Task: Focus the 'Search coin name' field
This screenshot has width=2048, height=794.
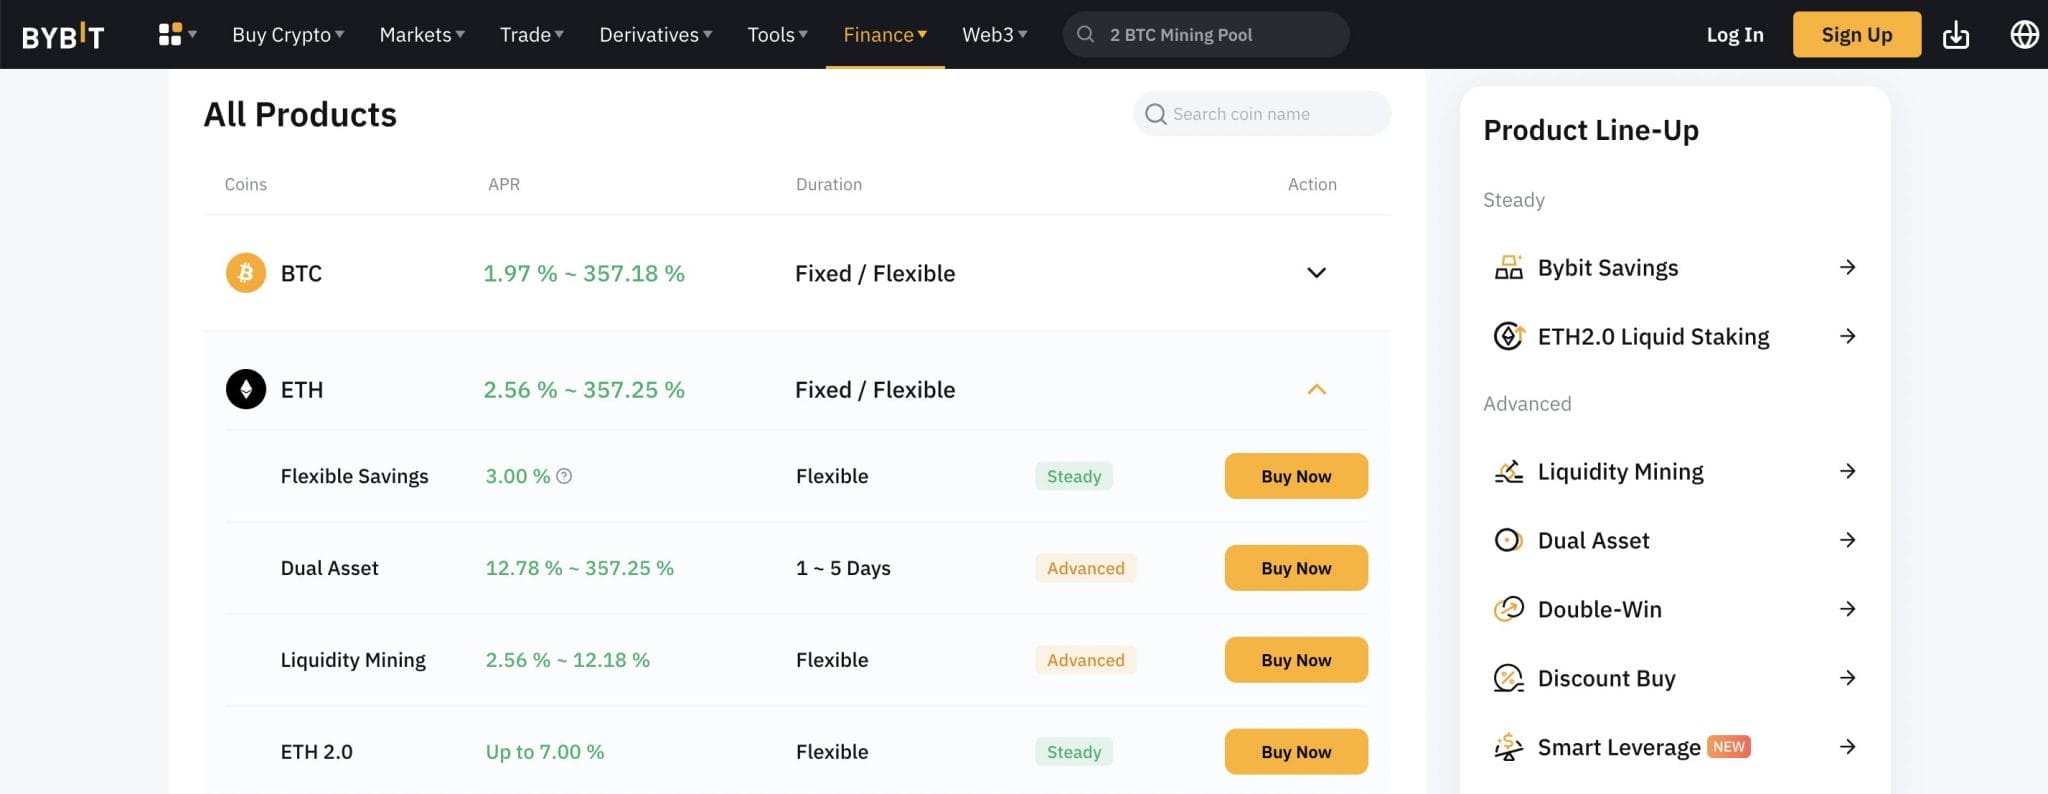Action: 1262,114
